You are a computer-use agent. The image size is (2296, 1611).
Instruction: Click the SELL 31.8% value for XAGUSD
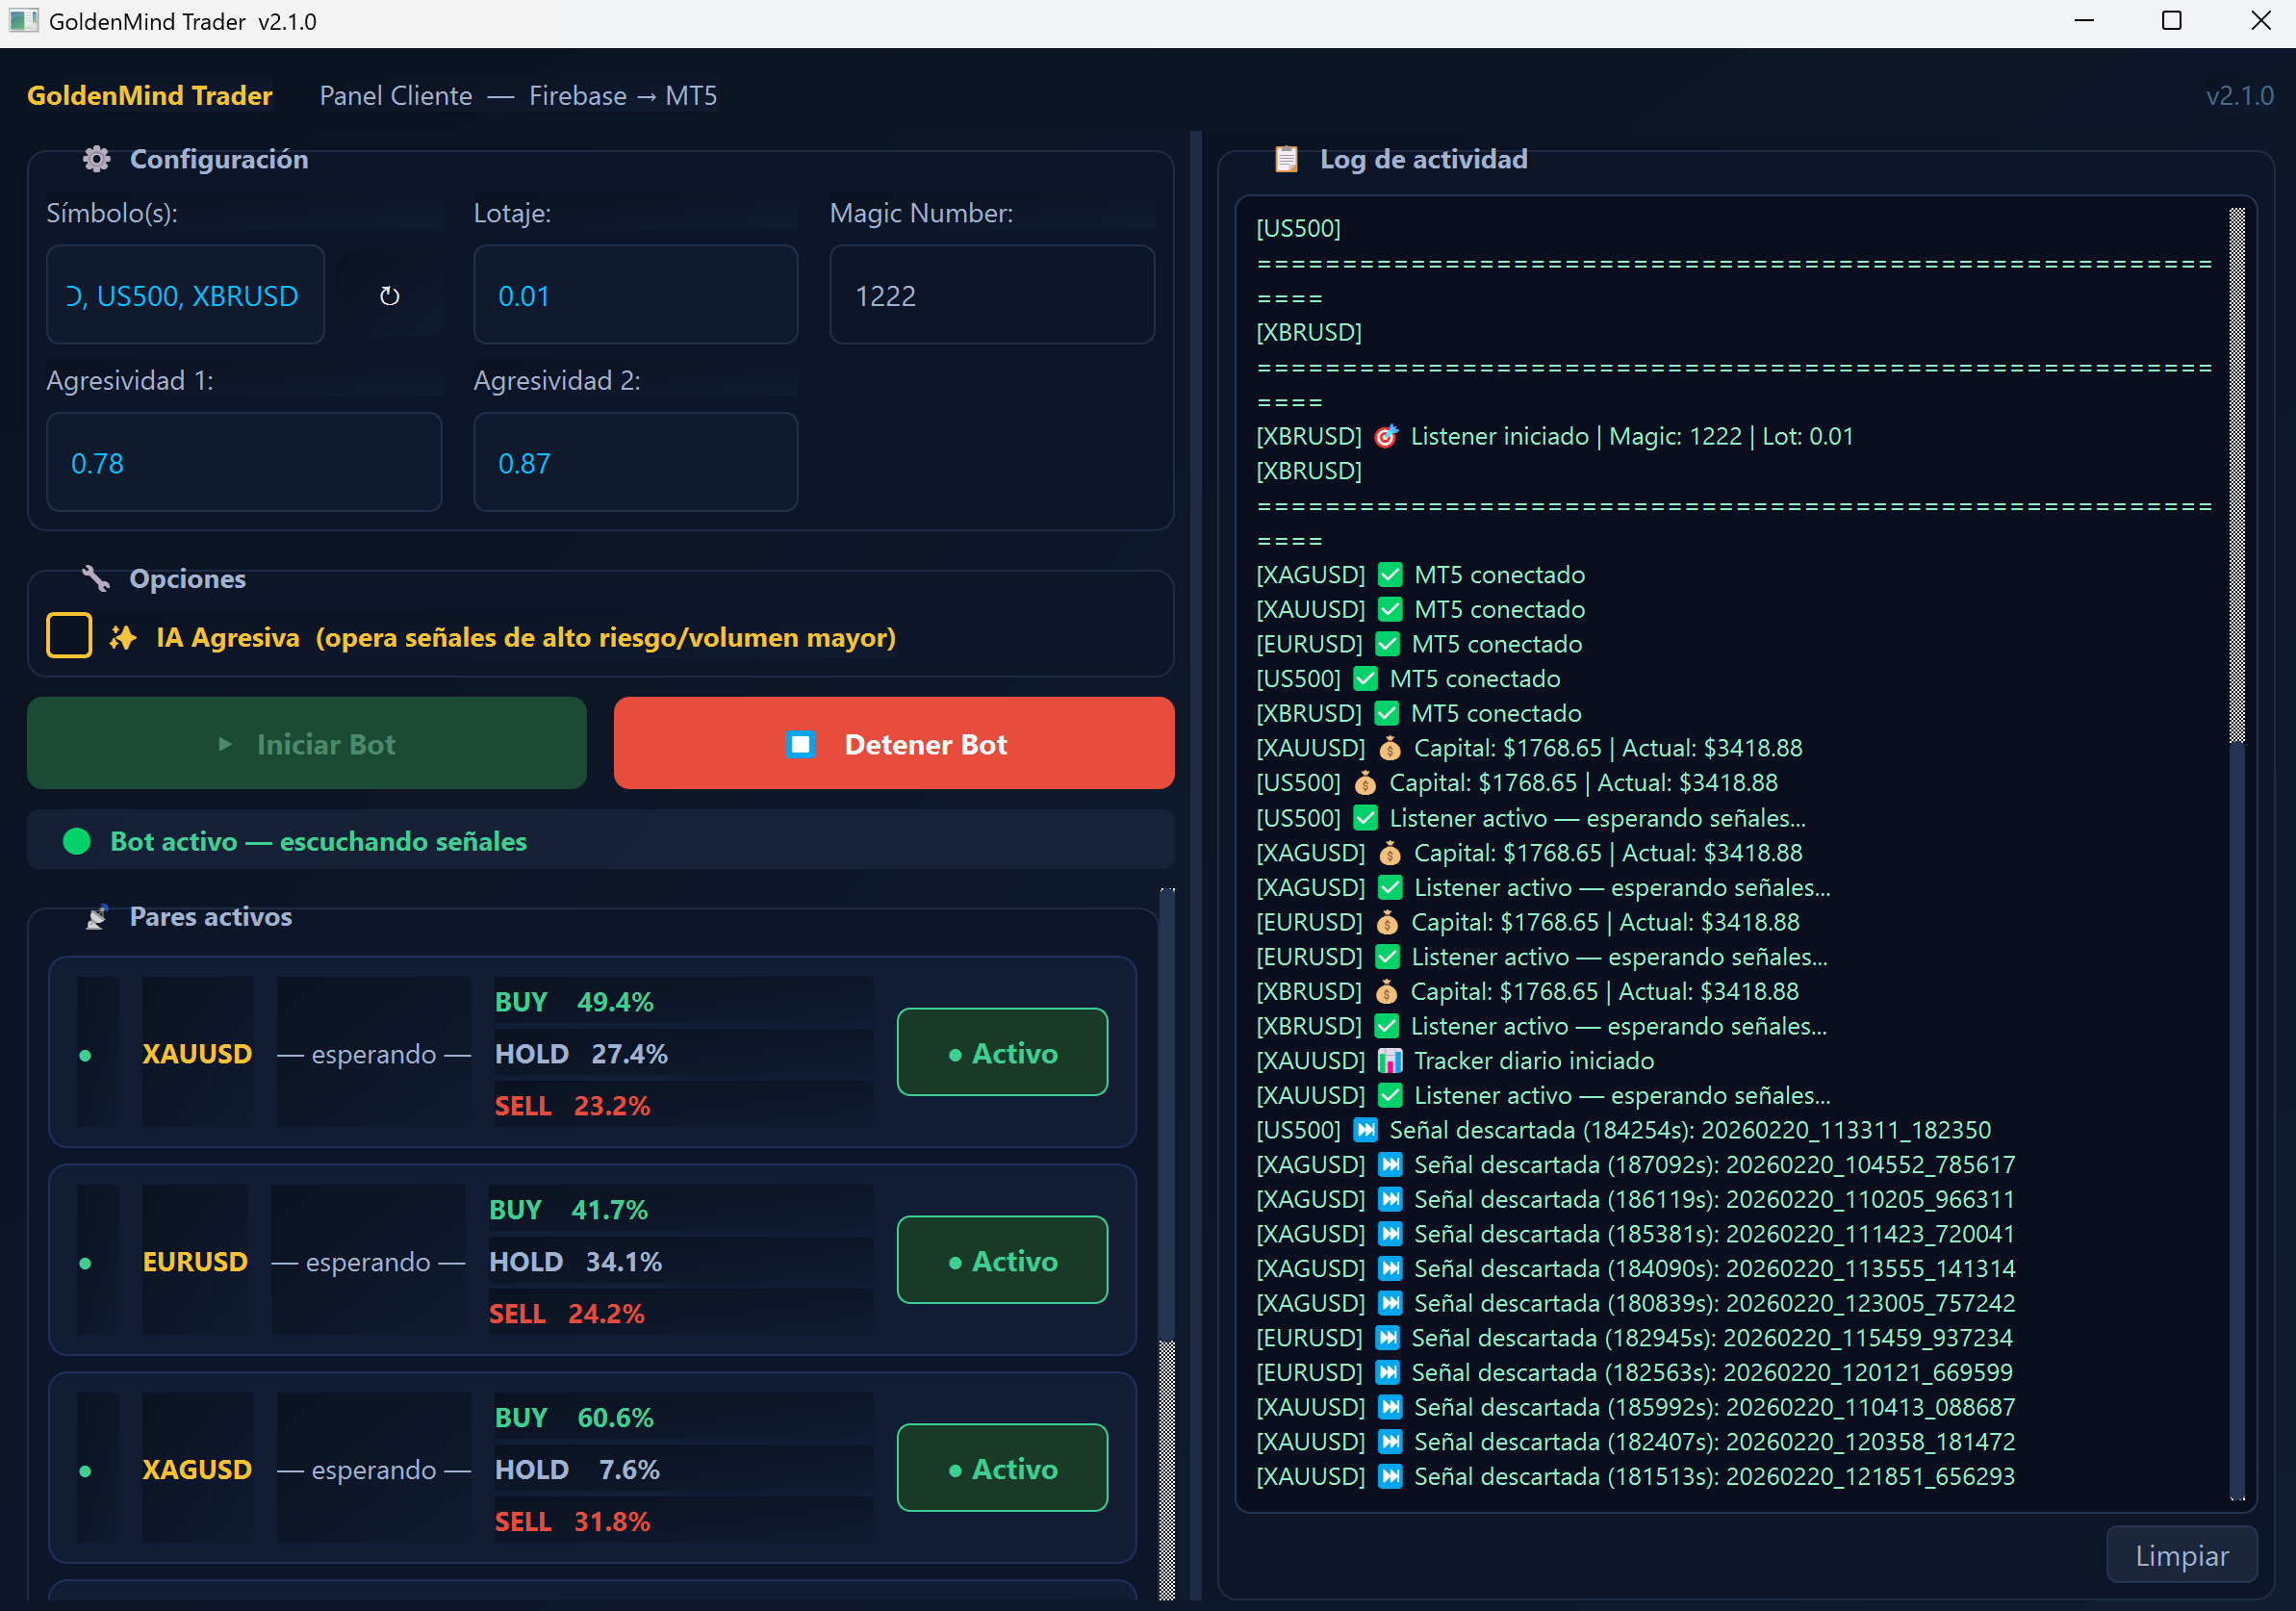572,1522
